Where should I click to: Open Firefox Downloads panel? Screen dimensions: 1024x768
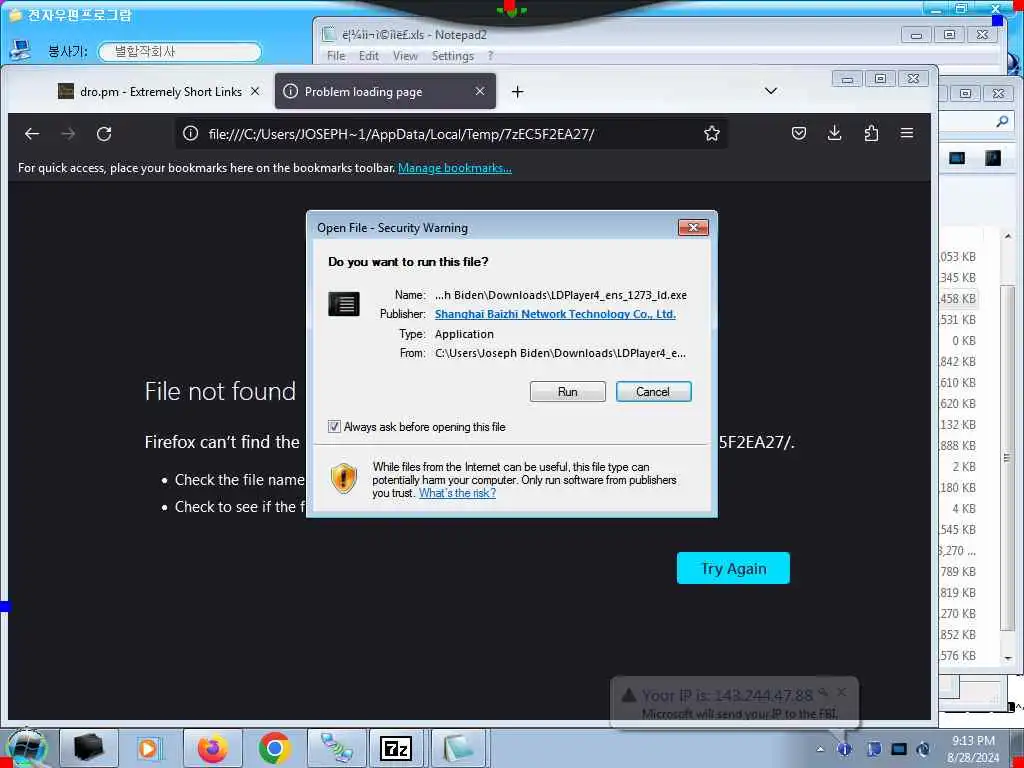coord(834,133)
